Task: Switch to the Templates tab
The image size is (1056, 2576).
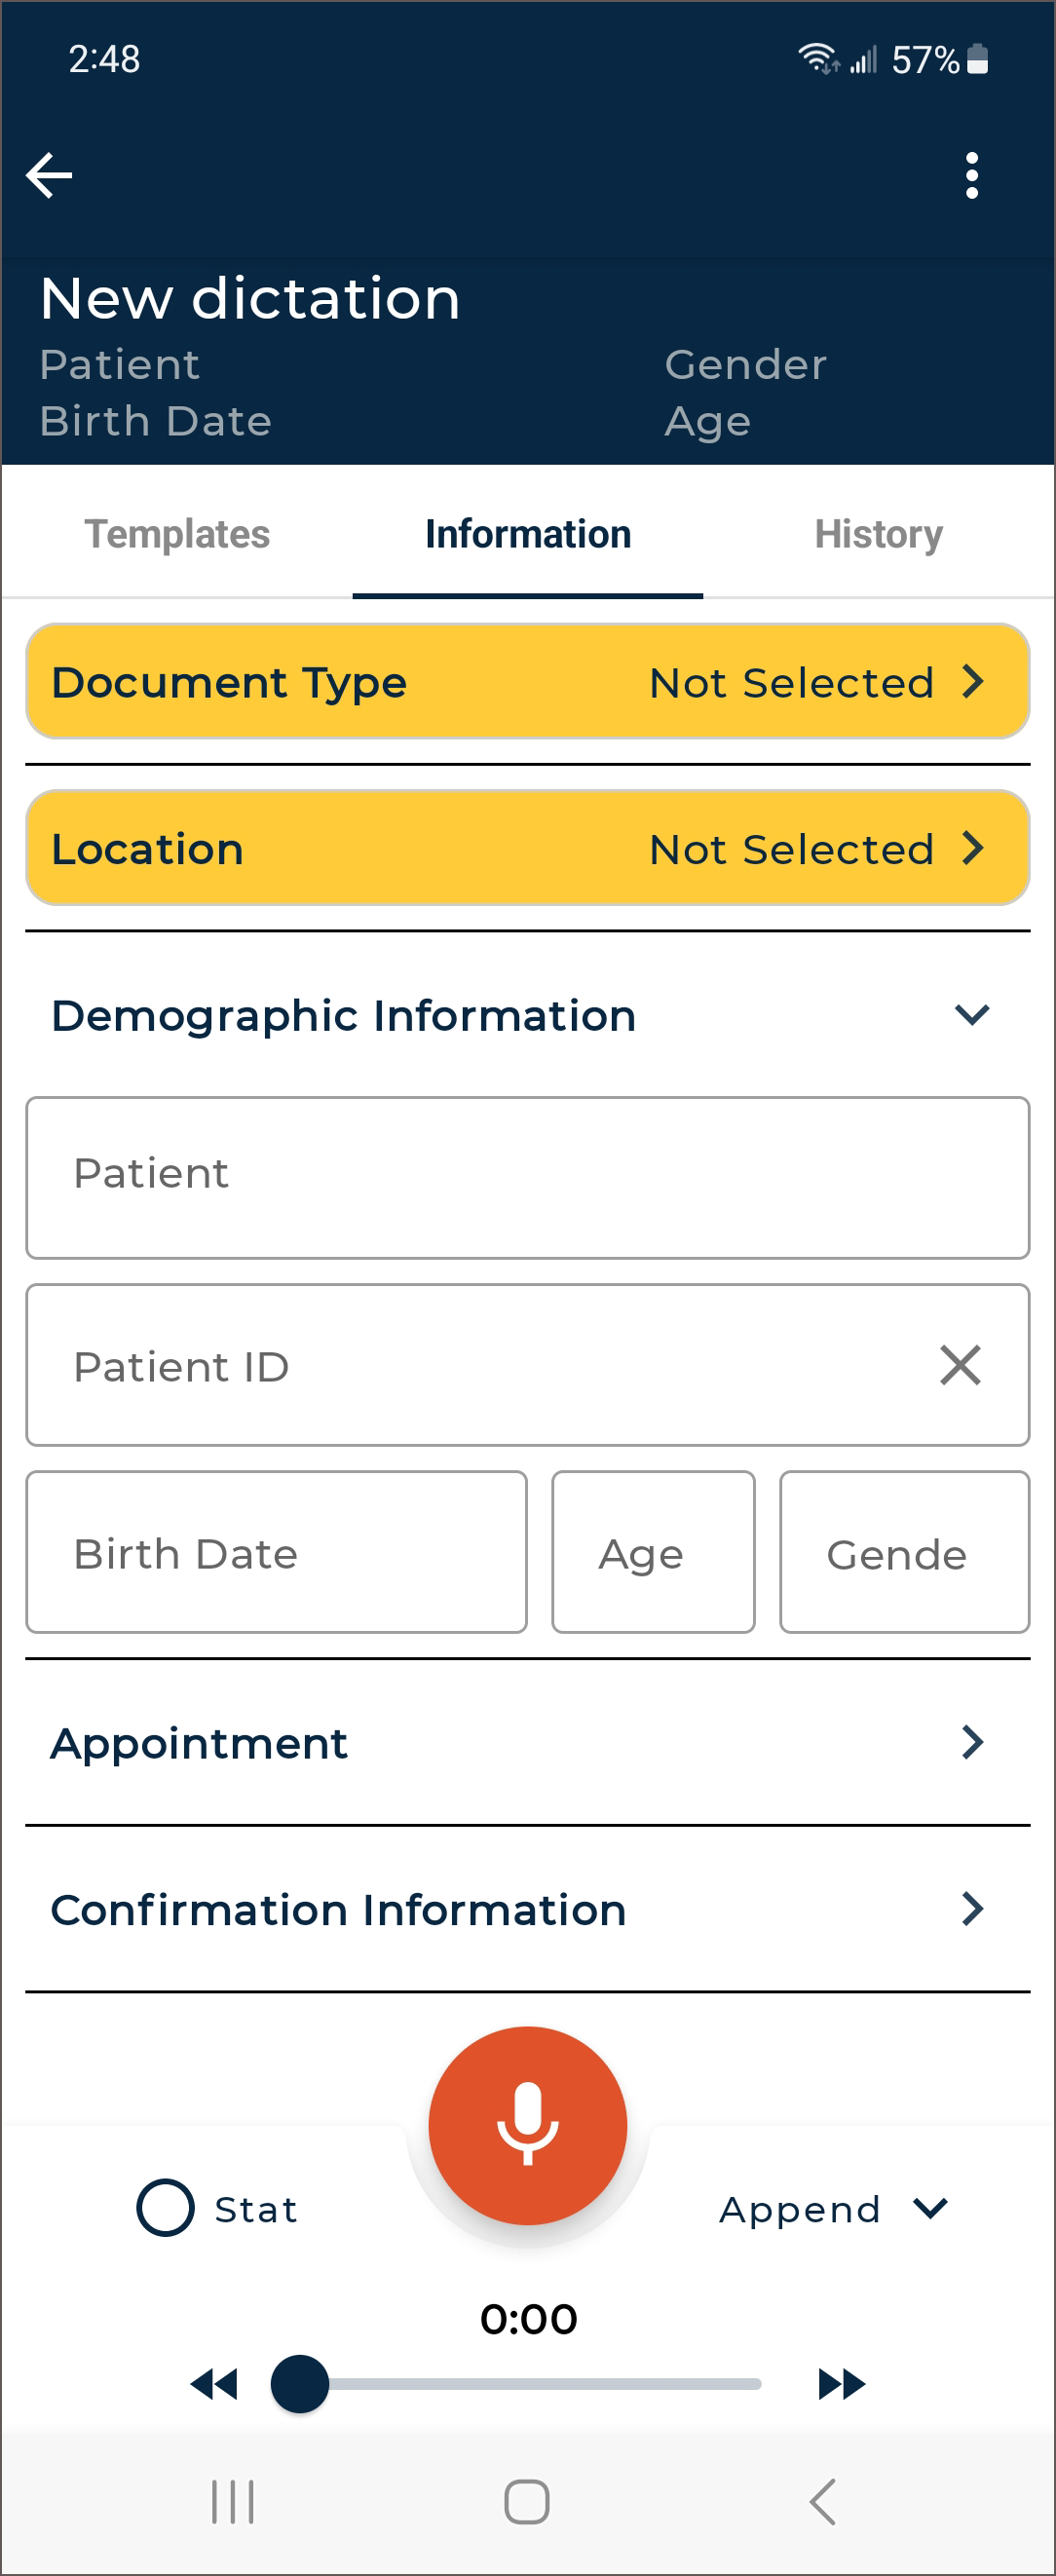Action: (177, 534)
